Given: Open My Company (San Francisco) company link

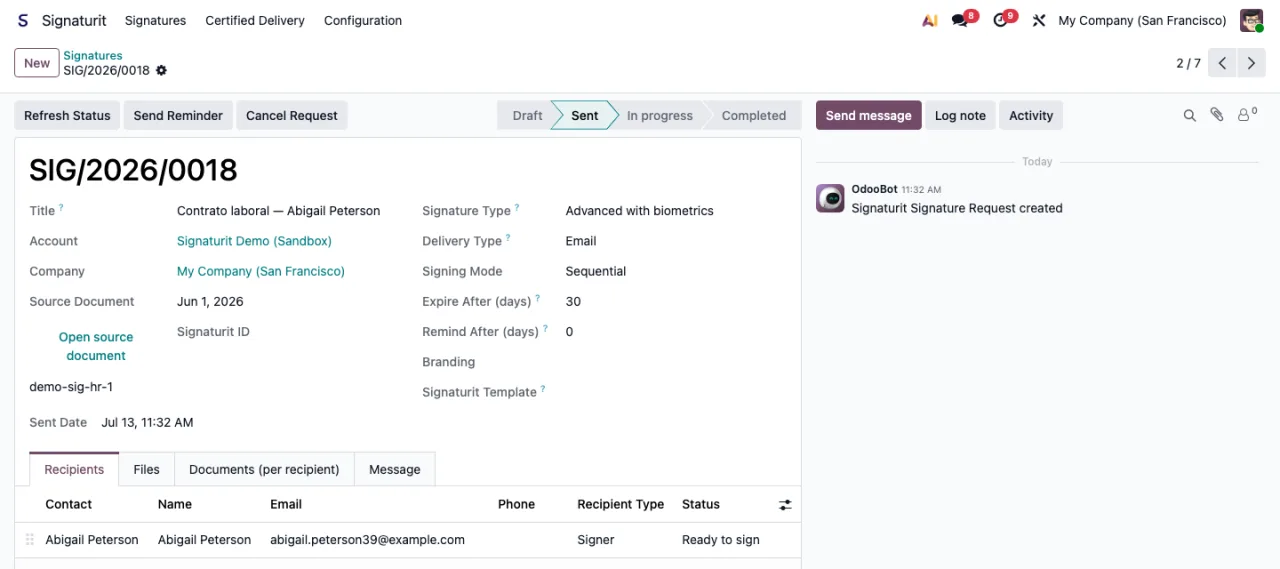Looking at the screenshot, I should point(261,271).
